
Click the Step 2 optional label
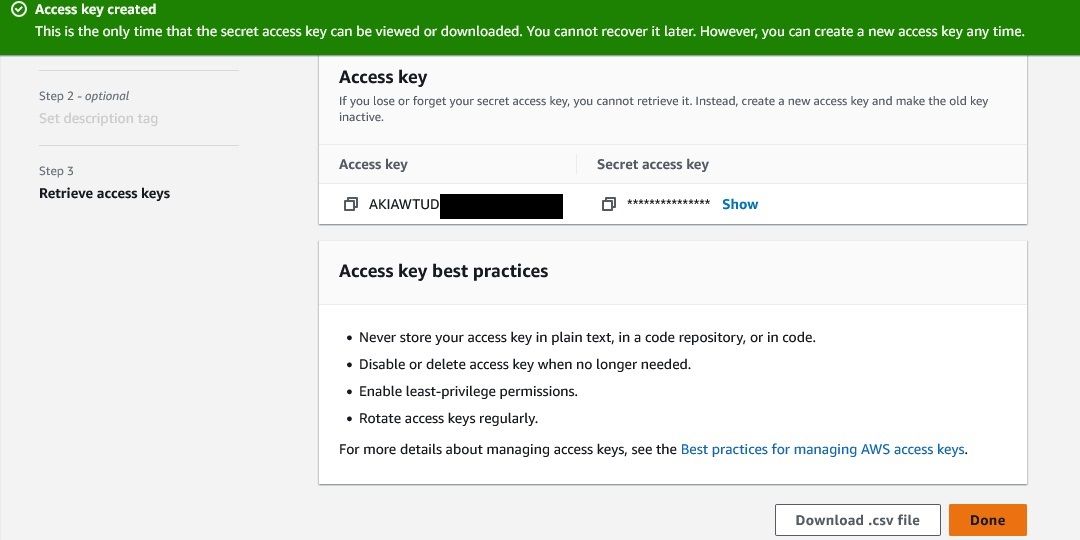(84, 96)
